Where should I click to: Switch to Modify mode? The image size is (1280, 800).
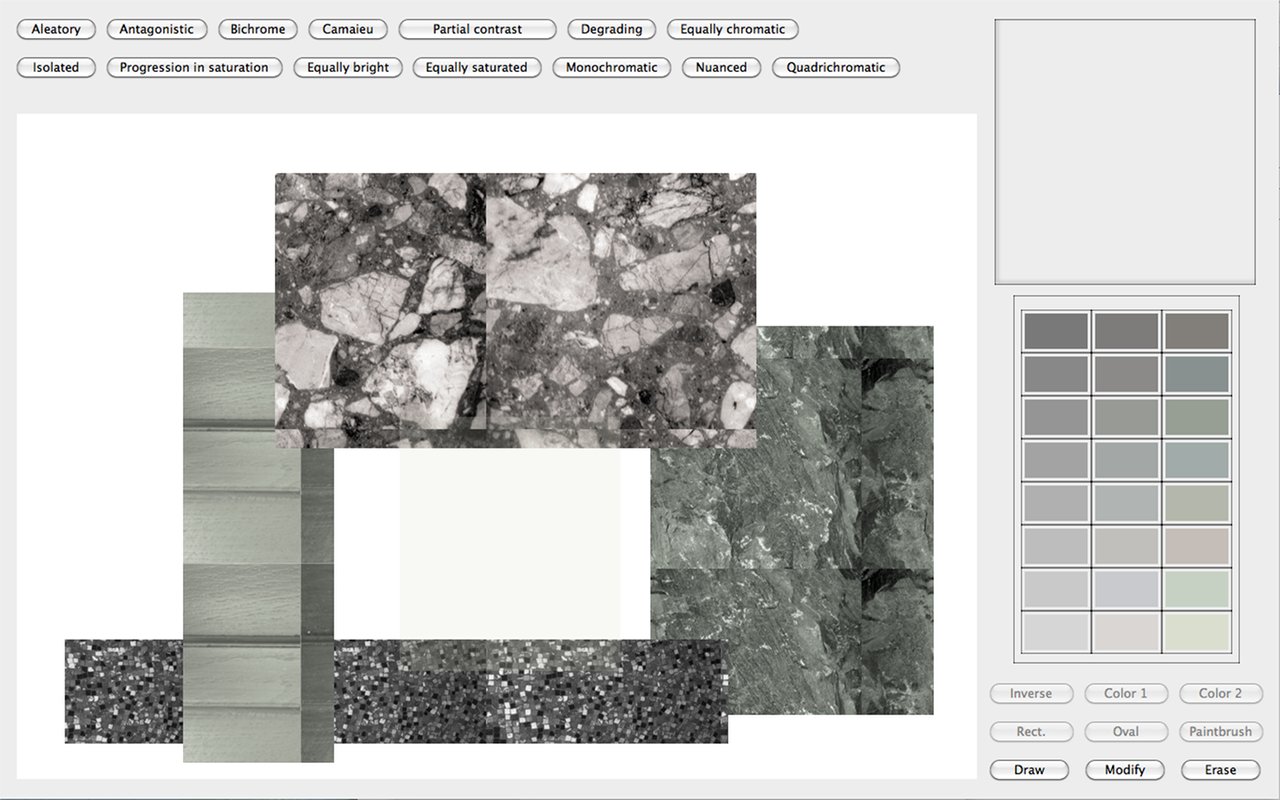1125,769
